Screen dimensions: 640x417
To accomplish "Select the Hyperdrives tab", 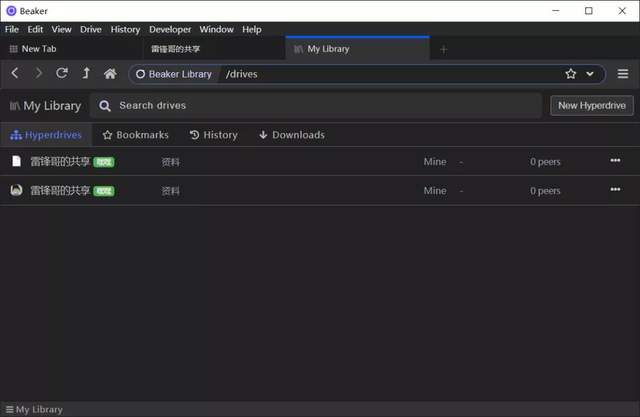I will point(46,135).
